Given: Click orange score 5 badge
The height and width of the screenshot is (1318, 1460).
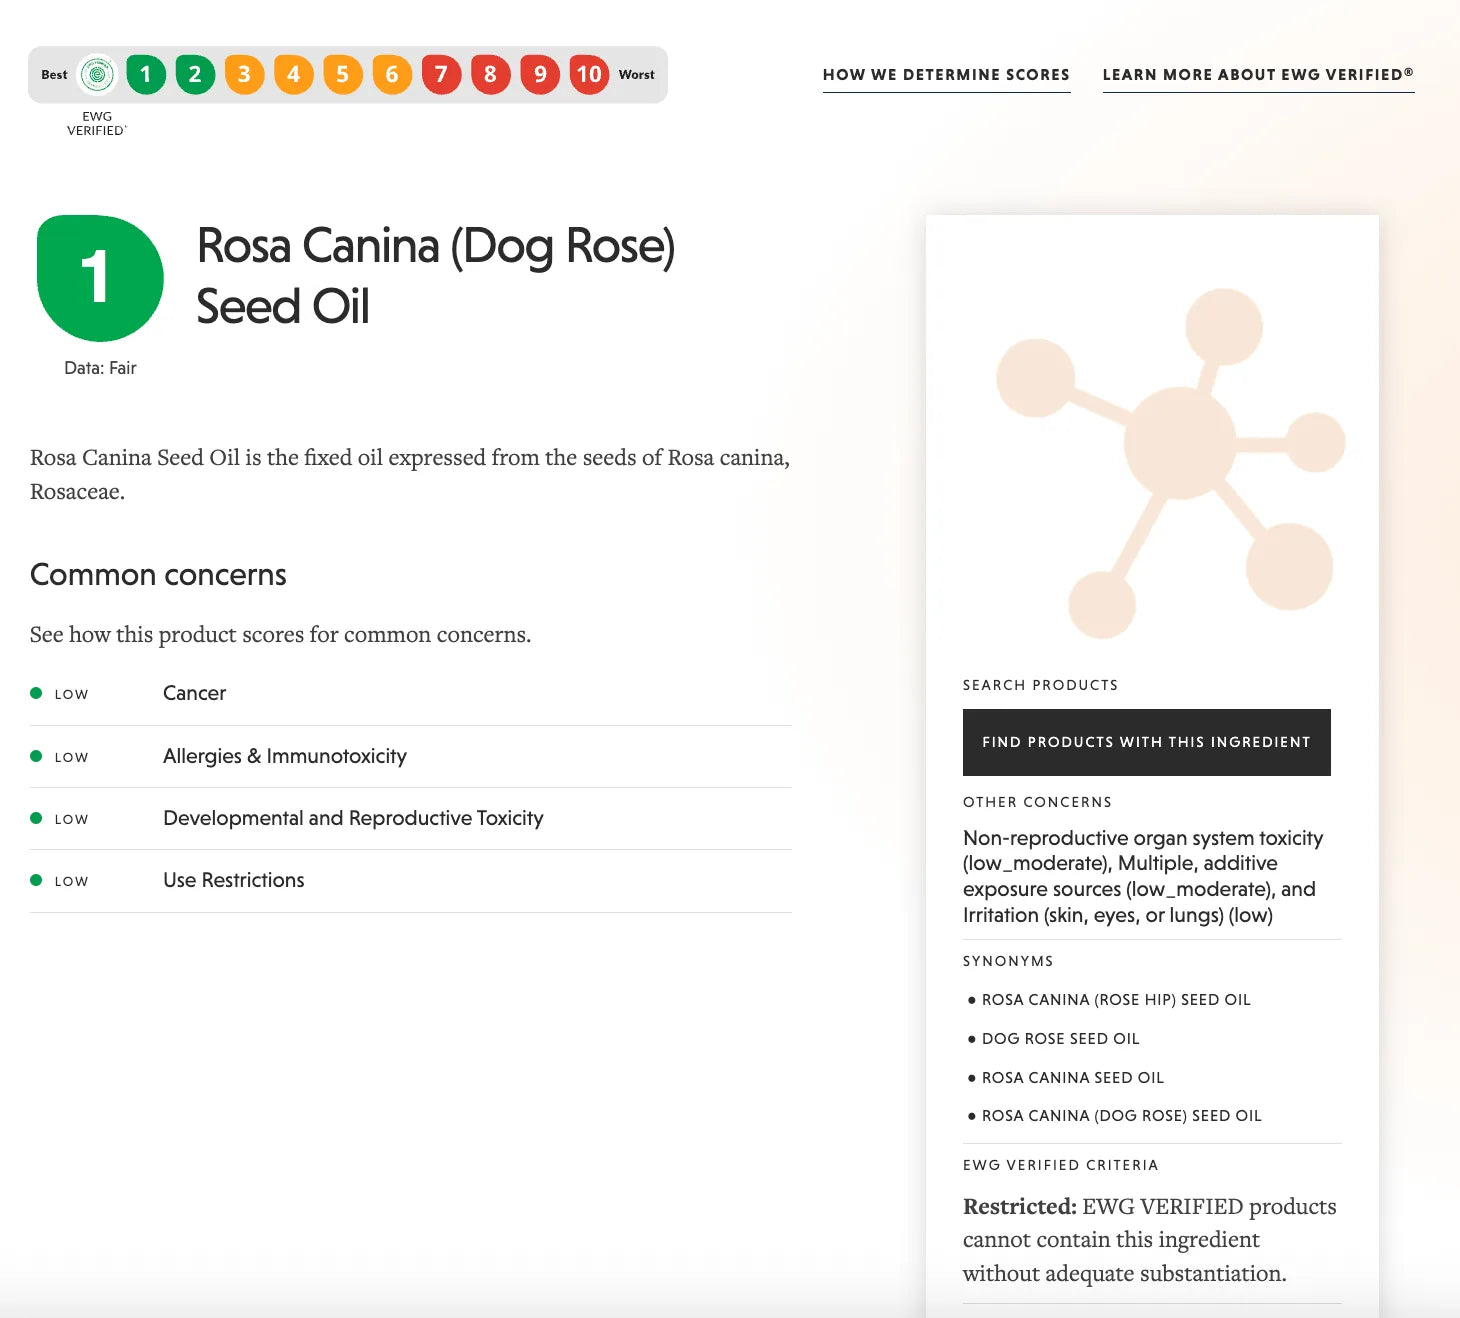Looking at the screenshot, I should point(342,75).
